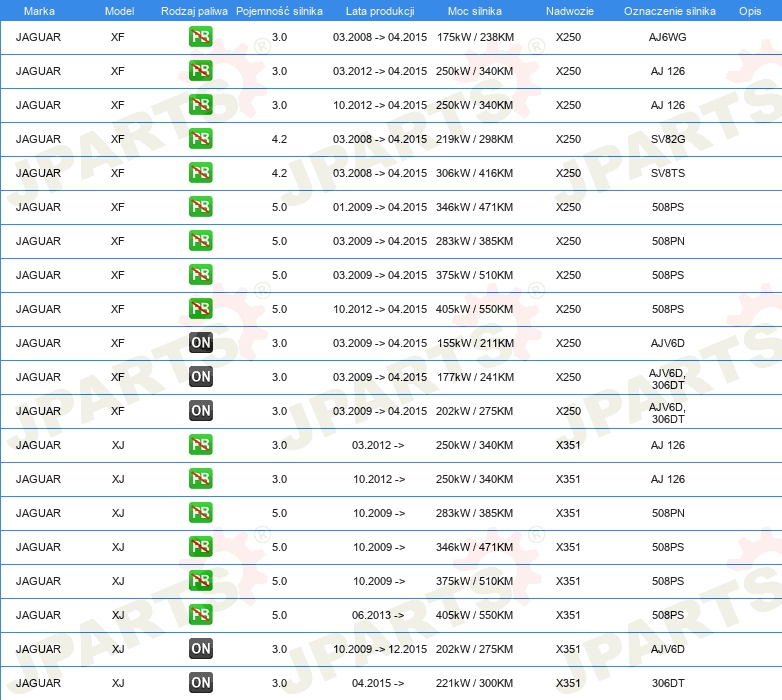Click petrol icon for XF 283kW / 385KM
The width and height of the screenshot is (782, 700).
tap(200, 240)
